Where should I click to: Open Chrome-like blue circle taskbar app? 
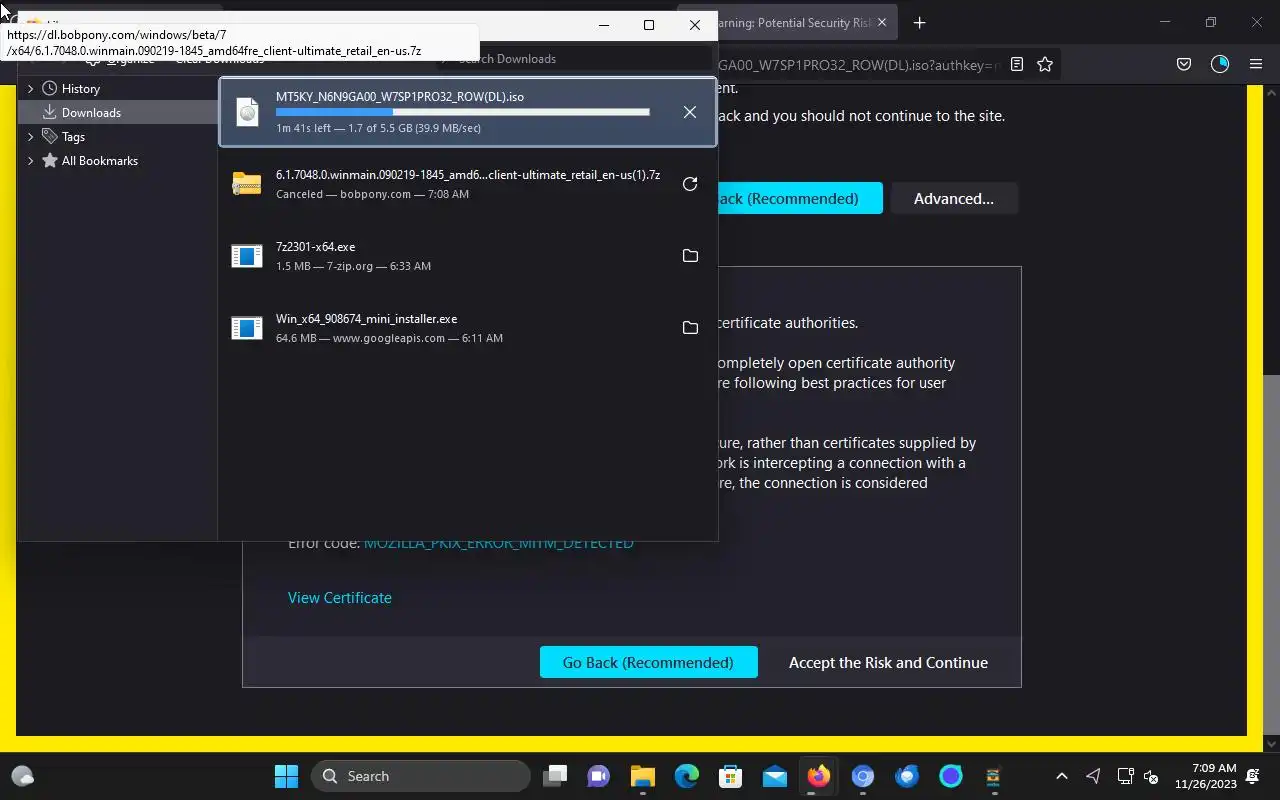point(863,776)
